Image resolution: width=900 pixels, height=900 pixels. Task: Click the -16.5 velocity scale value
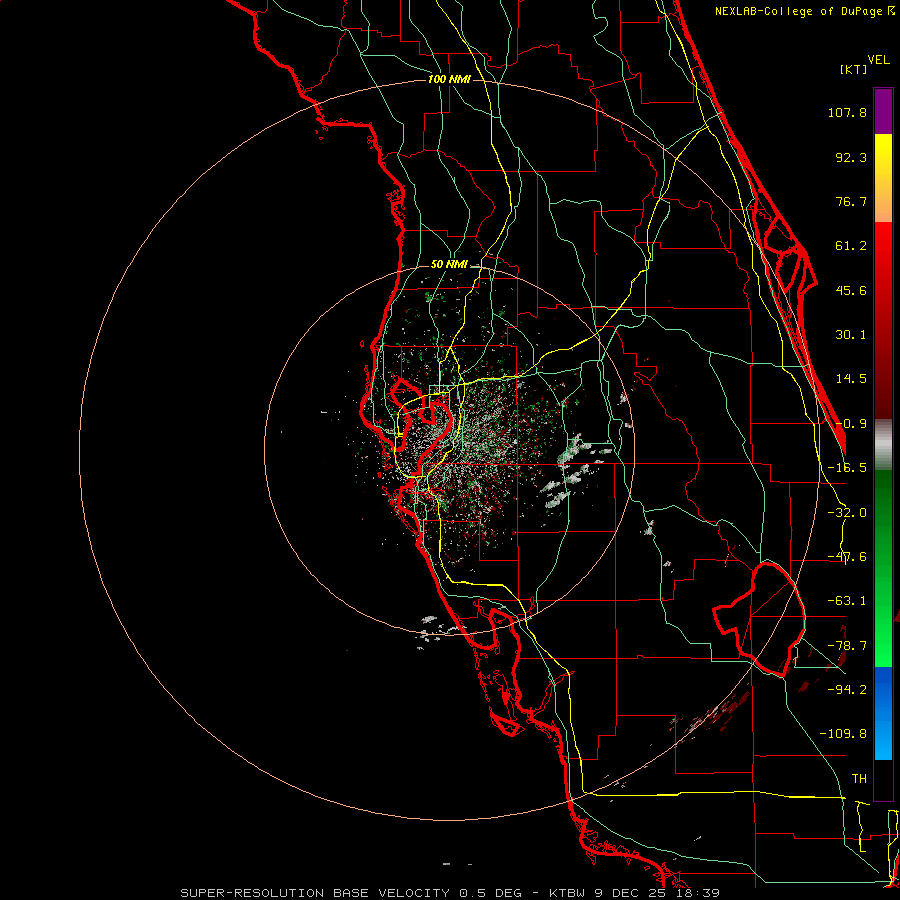tap(847, 468)
